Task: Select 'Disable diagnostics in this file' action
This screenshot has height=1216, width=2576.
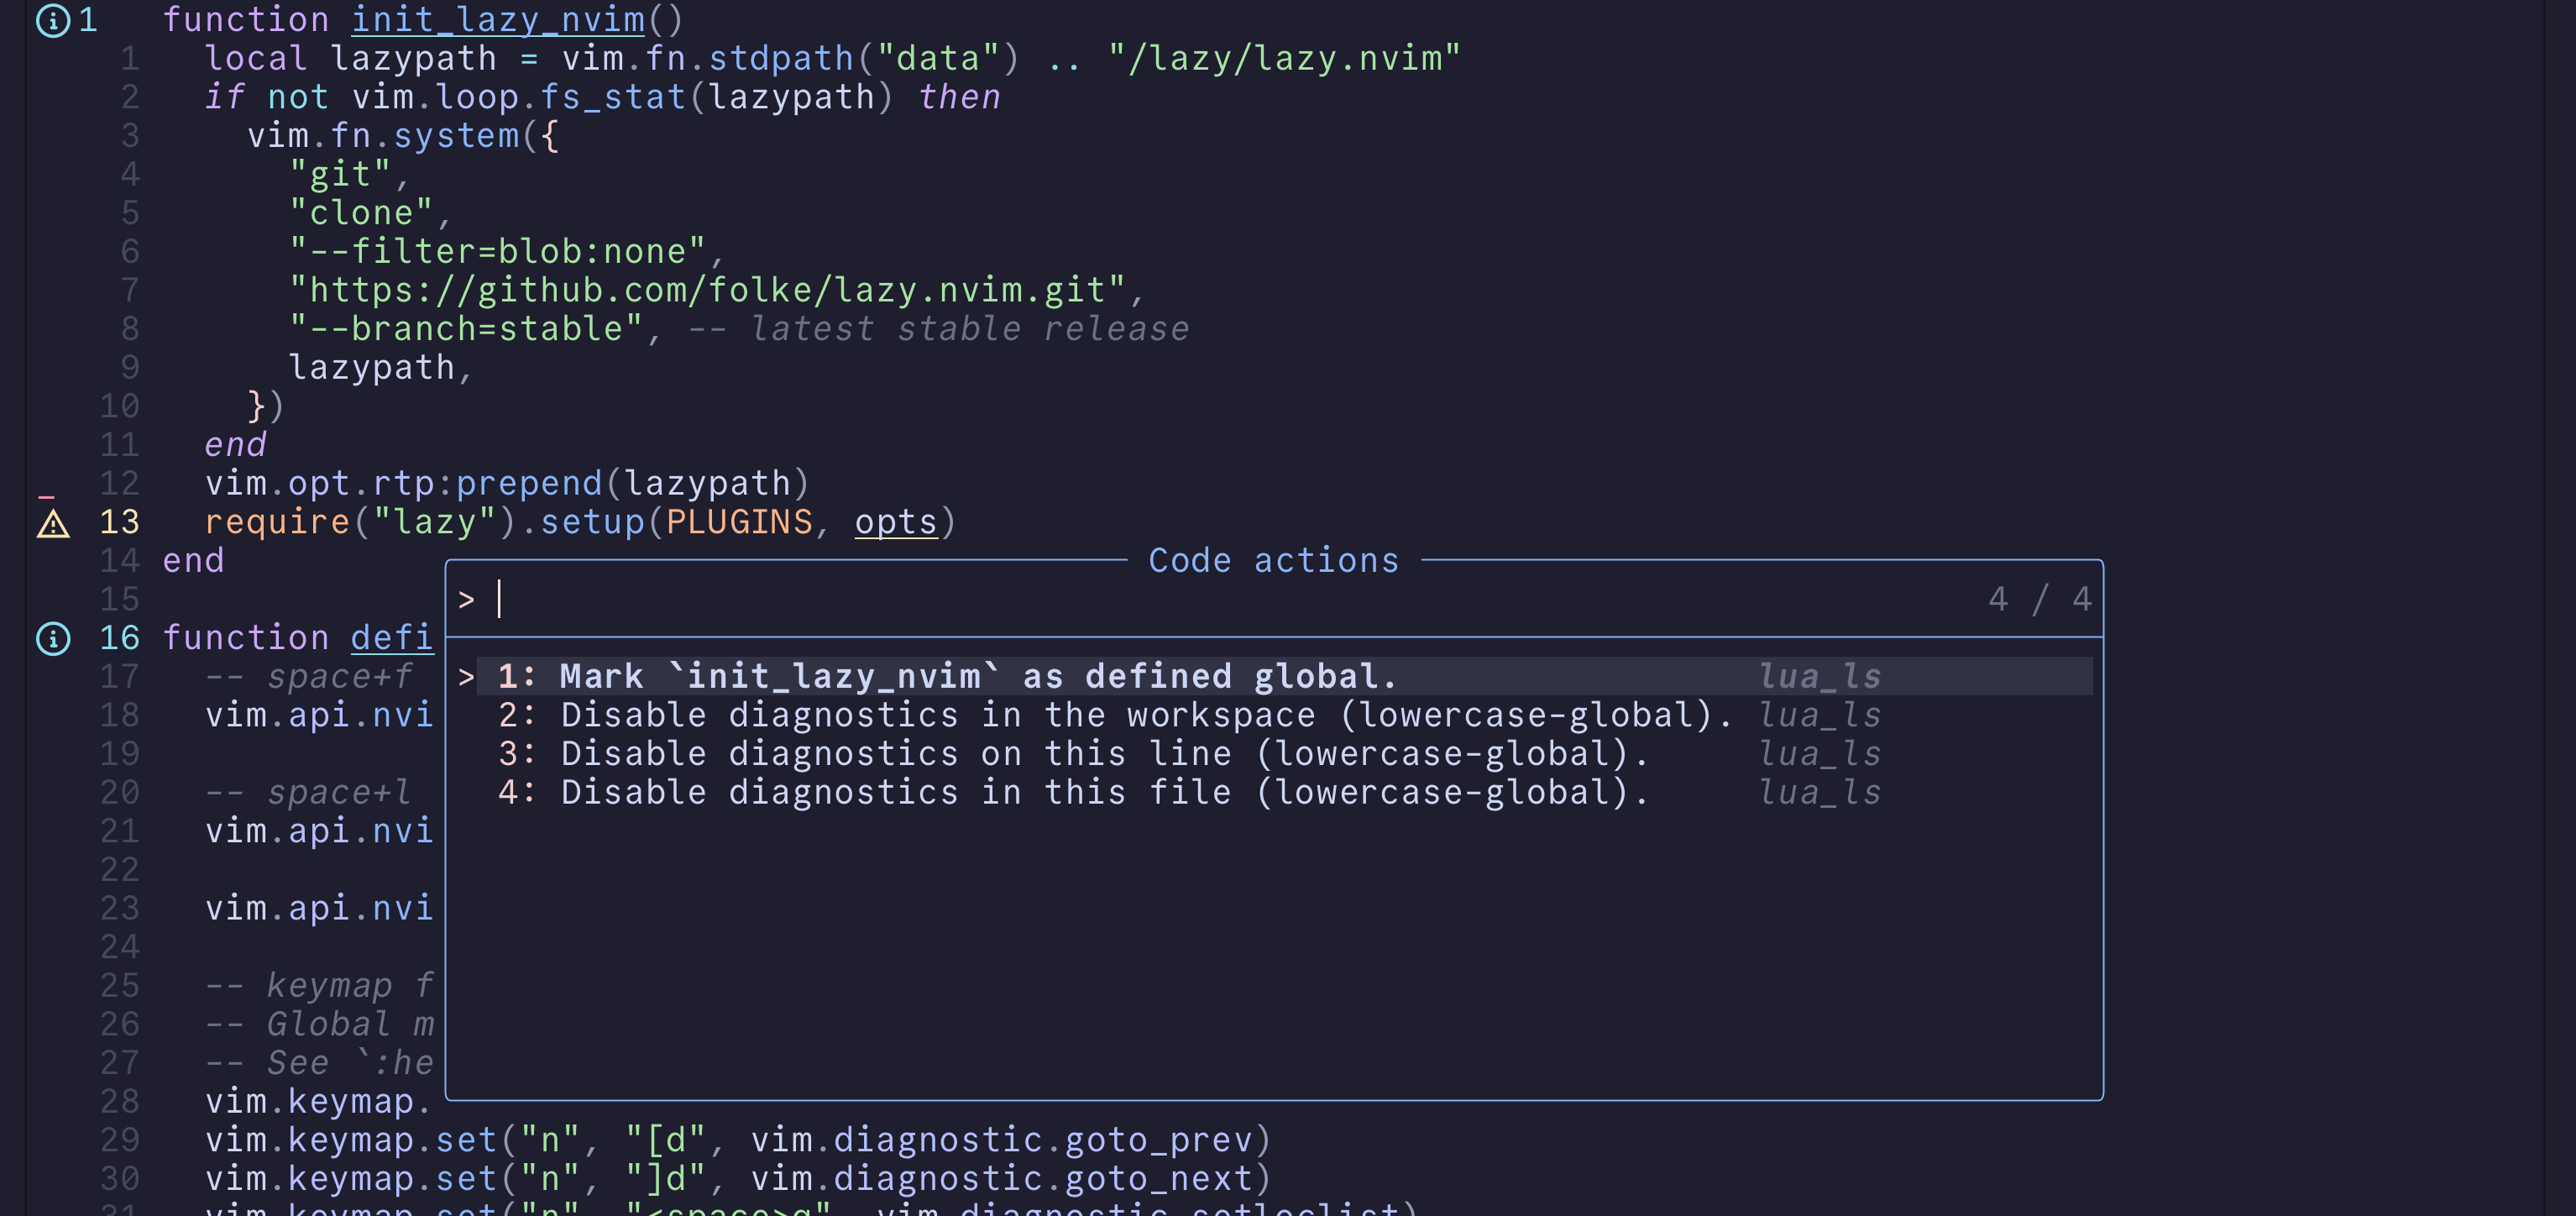Action: [x=1072, y=793]
